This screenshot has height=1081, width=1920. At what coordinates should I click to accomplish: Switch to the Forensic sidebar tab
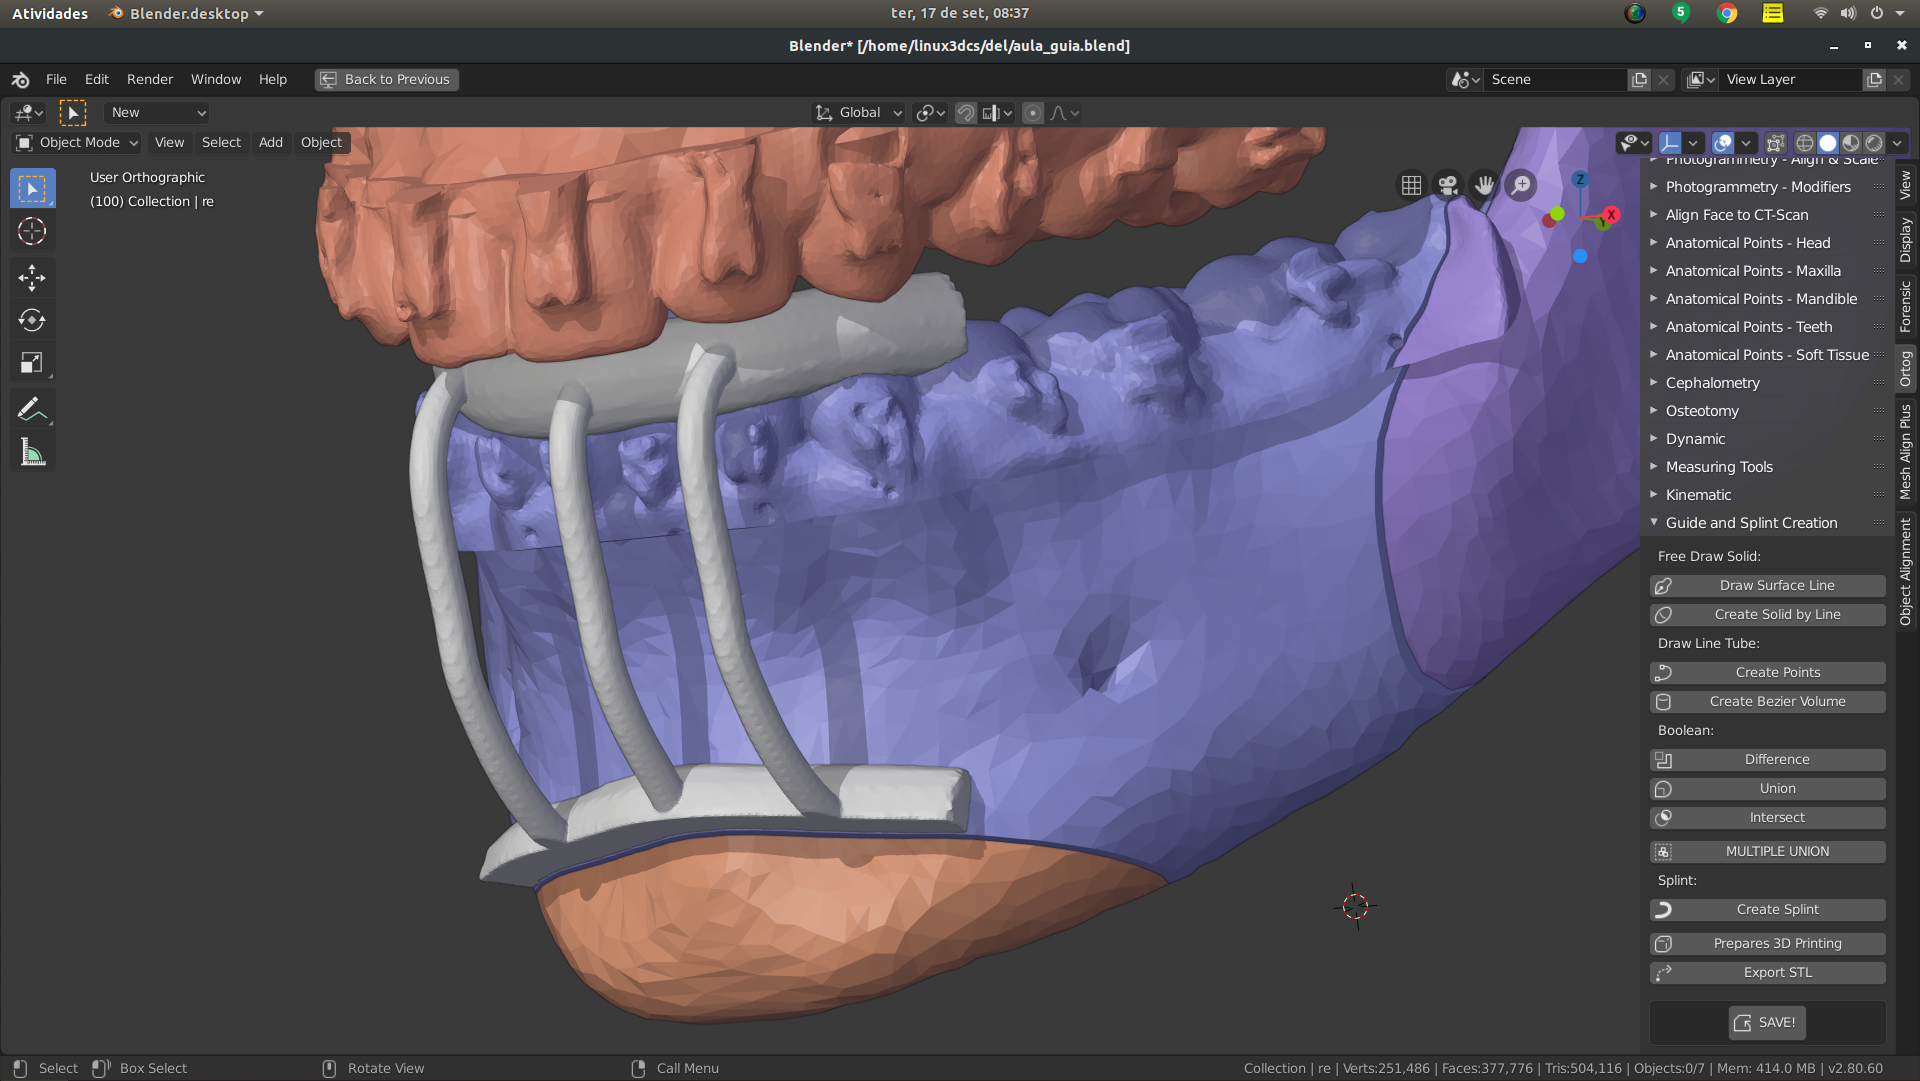pyautogui.click(x=1906, y=306)
